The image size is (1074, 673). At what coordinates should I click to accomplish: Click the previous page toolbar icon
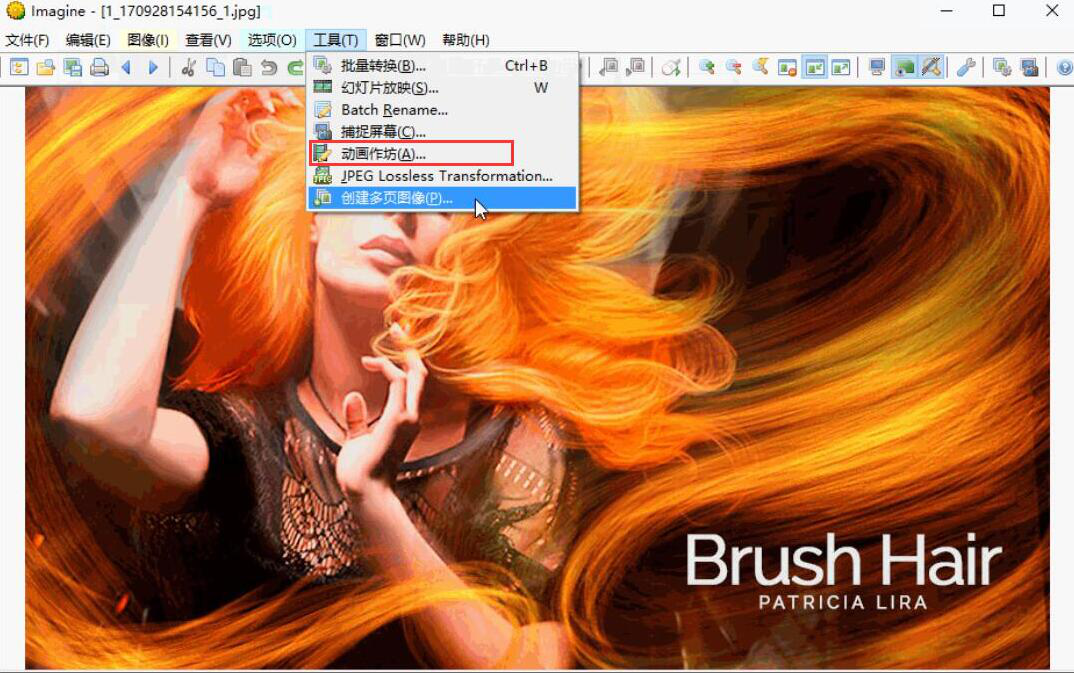pyautogui.click(x=608, y=67)
